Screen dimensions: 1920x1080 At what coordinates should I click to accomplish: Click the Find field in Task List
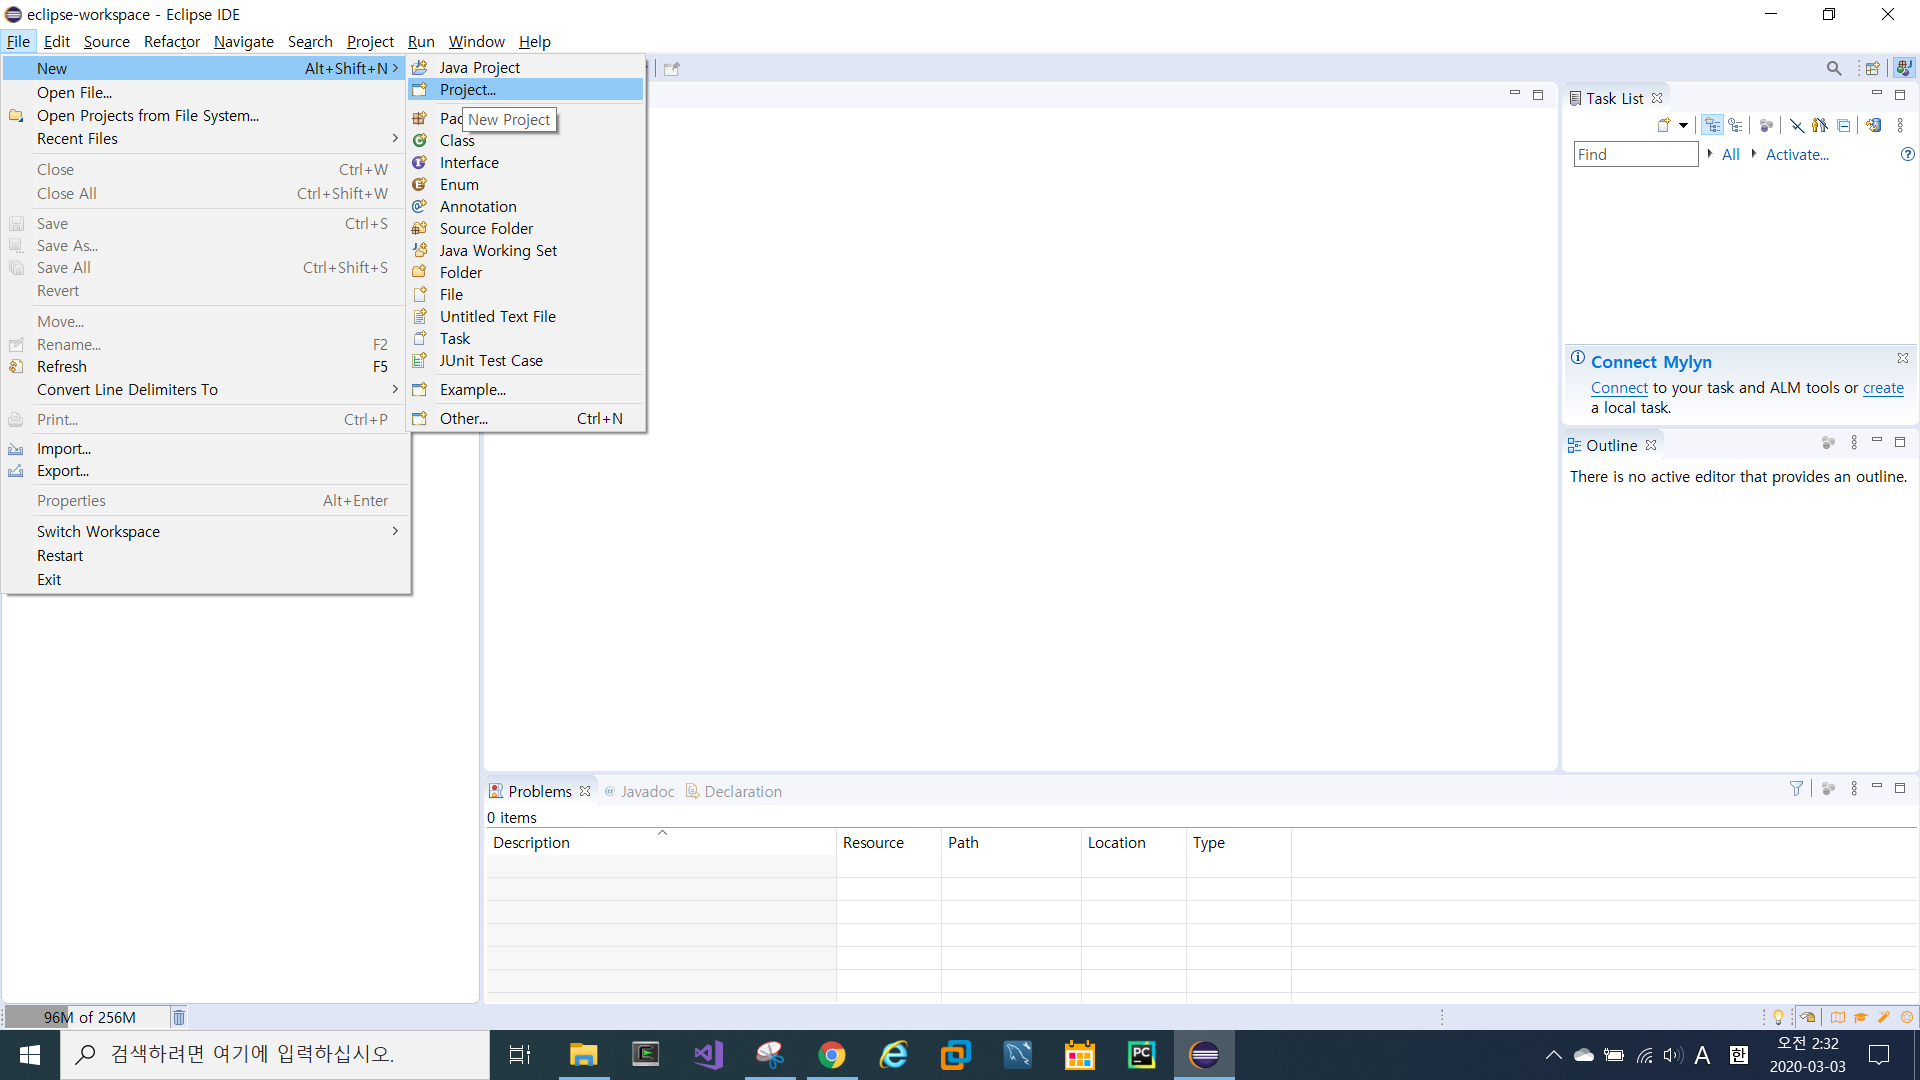click(1635, 154)
